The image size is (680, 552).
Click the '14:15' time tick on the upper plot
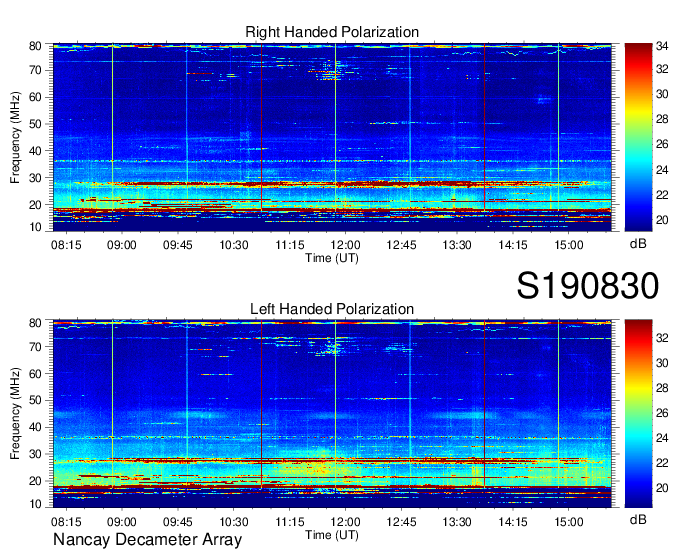(x=513, y=245)
